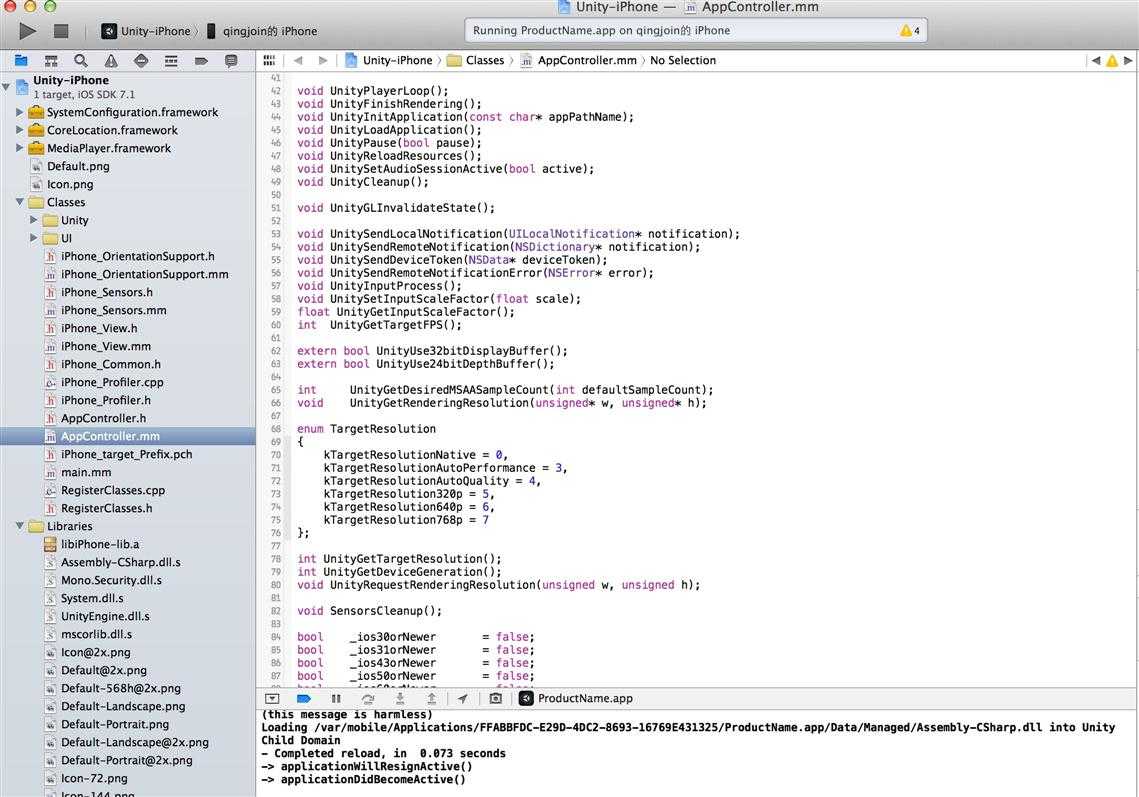This screenshot has height=797, width=1139.
Task: Jump to next issue arrow
Action: click(1127, 60)
